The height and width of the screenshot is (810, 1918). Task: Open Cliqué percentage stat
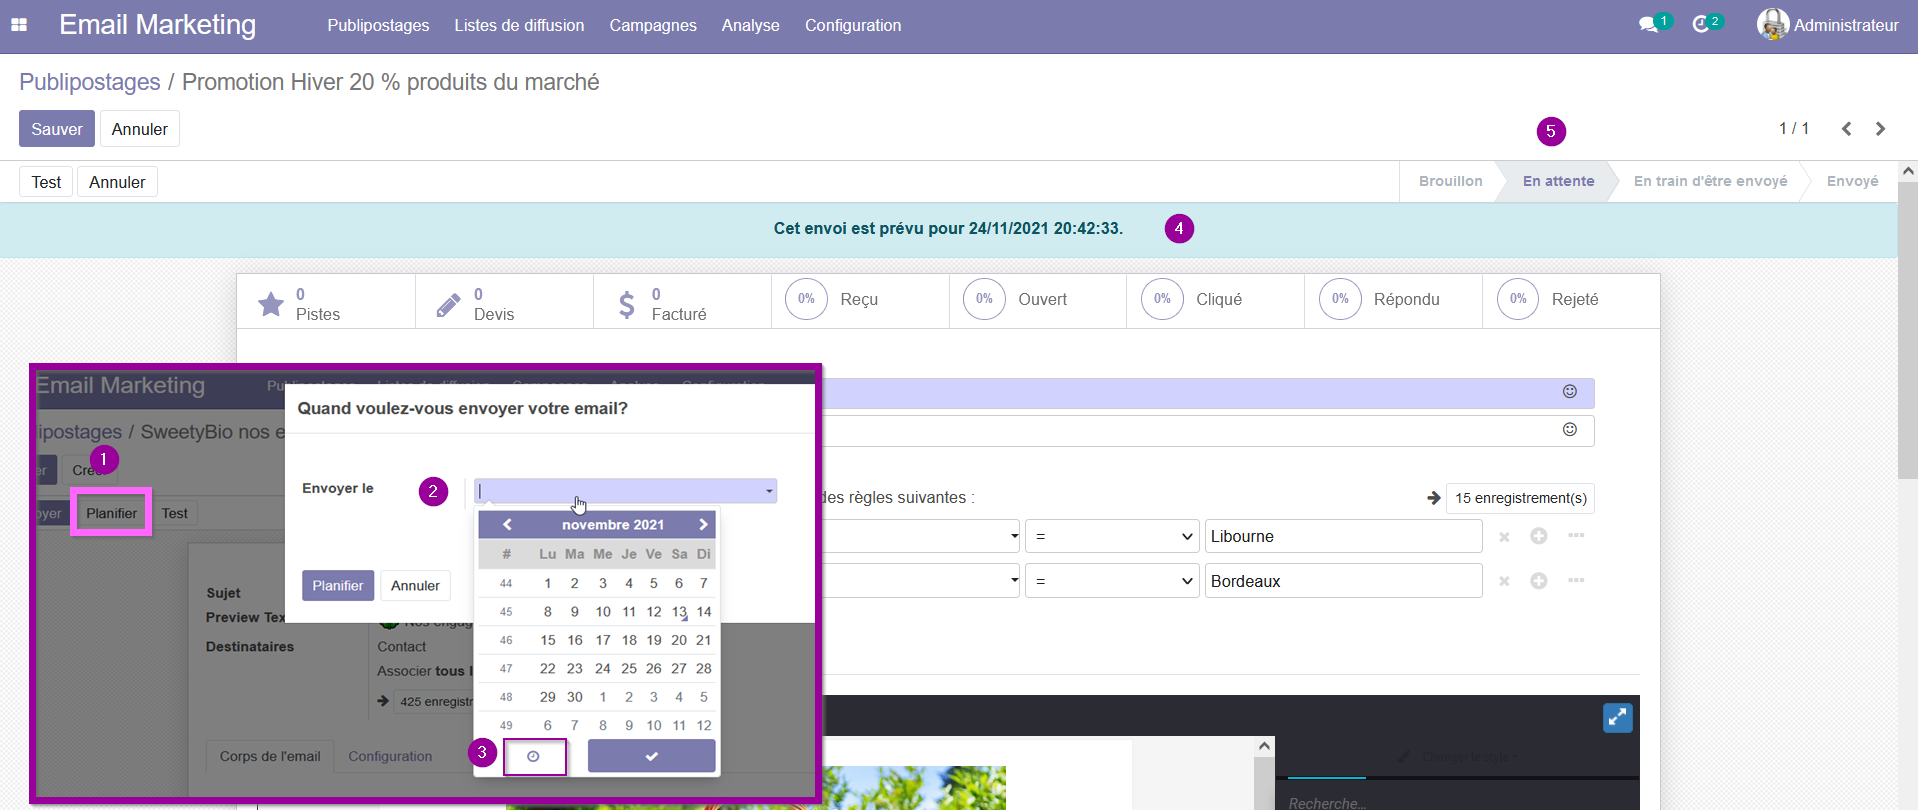click(x=1215, y=302)
